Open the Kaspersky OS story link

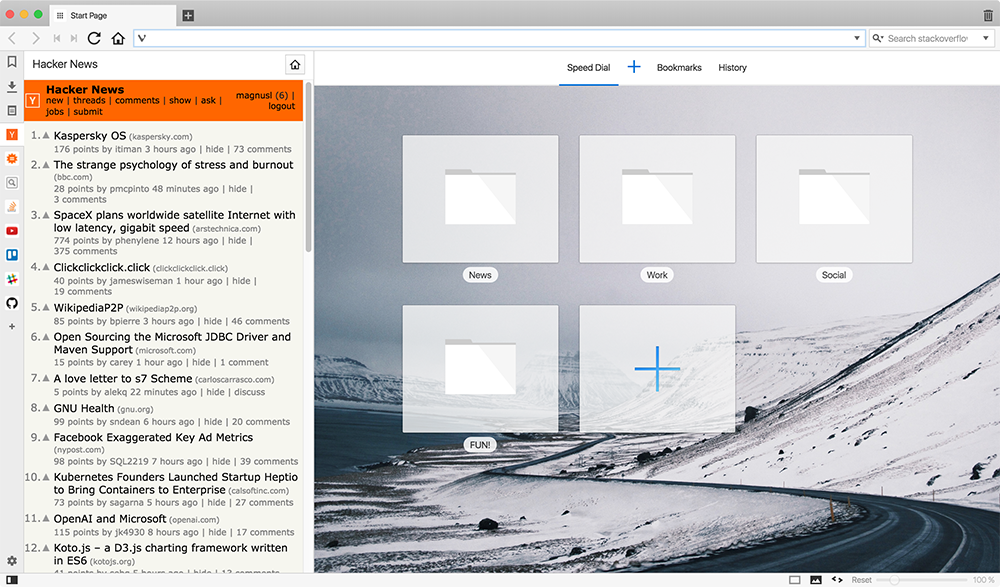pyautogui.click(x=90, y=136)
